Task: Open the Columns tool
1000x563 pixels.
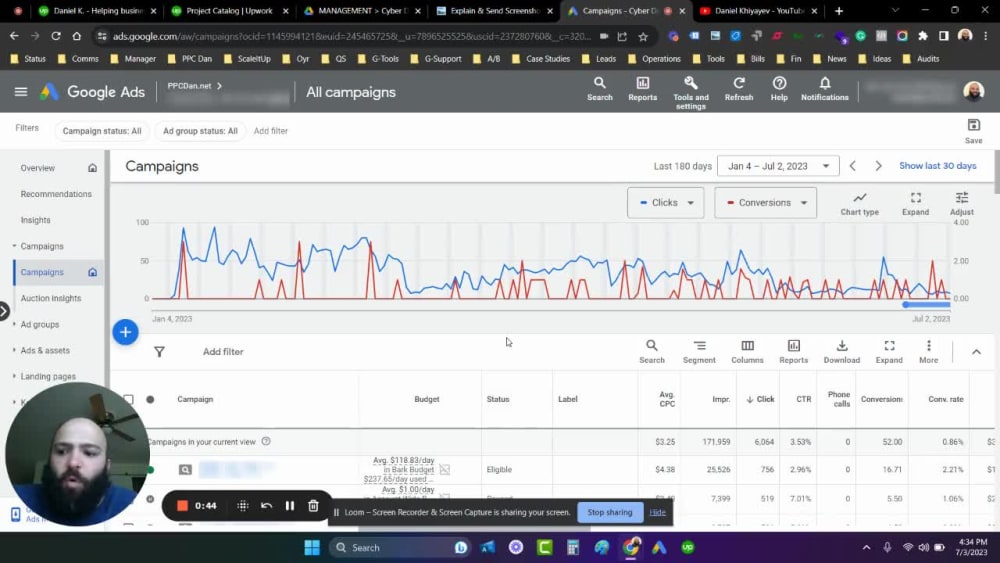Action: [747, 351]
